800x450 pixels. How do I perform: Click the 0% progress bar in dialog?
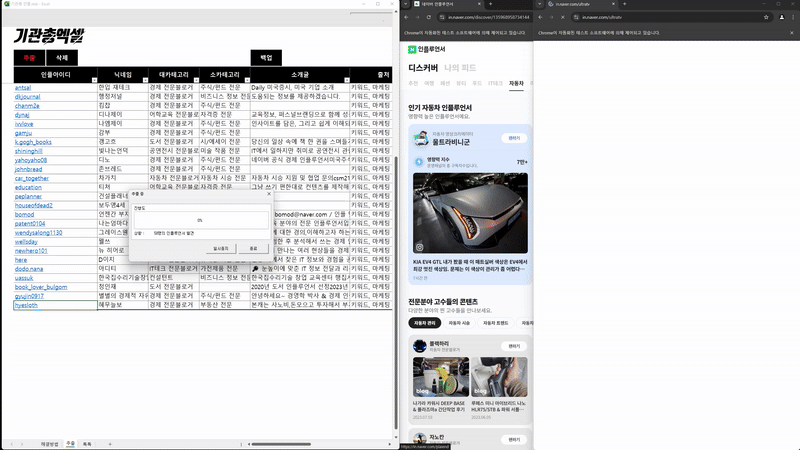tap(201, 220)
